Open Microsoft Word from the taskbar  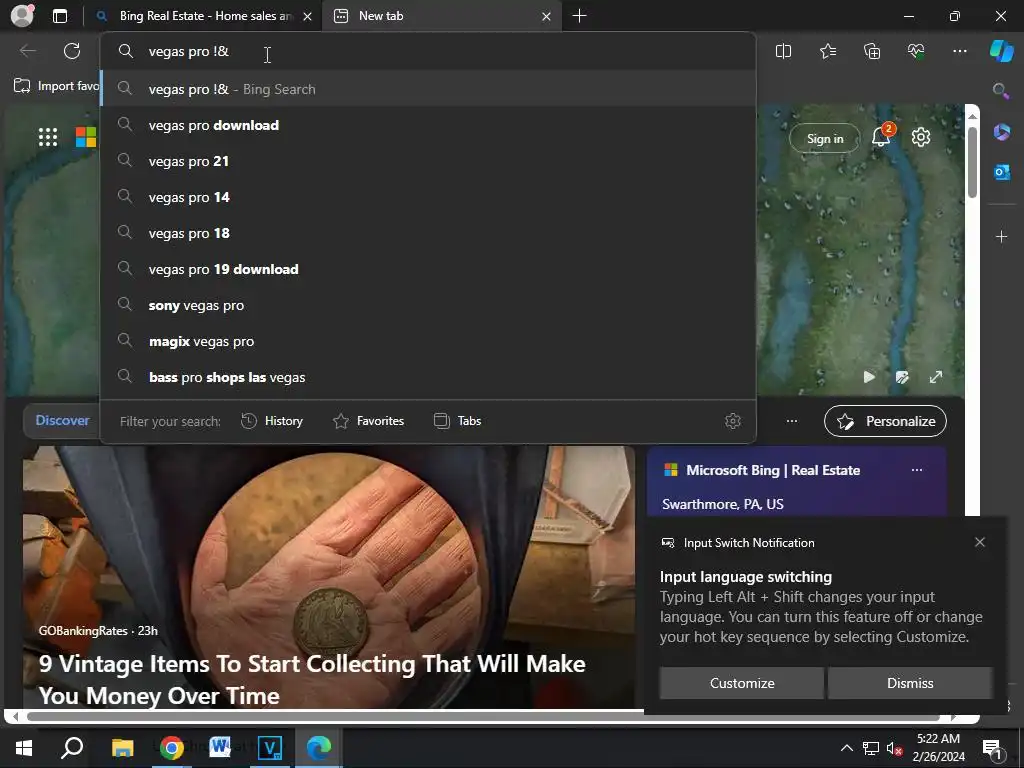[220, 748]
